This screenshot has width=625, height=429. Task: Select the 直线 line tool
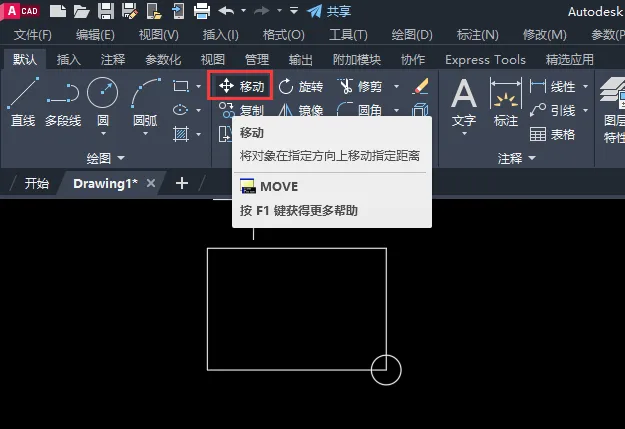[x=23, y=101]
